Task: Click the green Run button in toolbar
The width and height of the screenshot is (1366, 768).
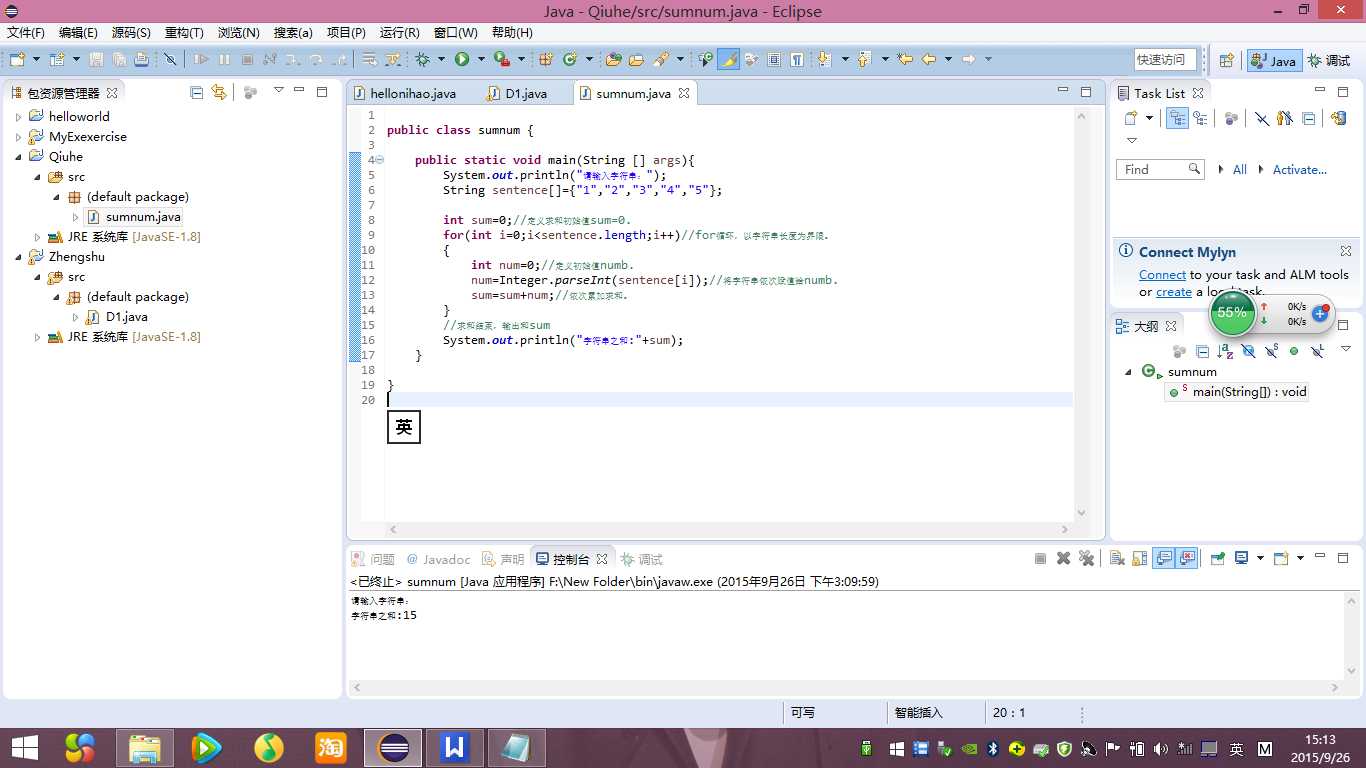Action: (462, 60)
